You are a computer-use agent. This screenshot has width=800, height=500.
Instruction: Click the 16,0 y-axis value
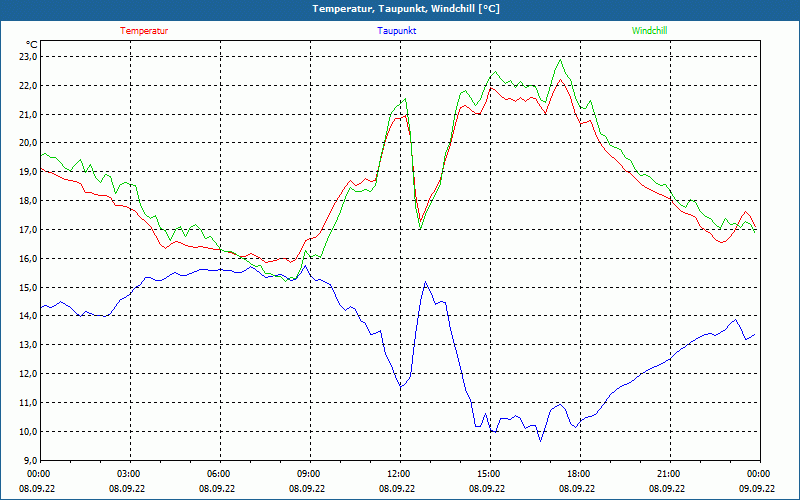(x=28, y=259)
